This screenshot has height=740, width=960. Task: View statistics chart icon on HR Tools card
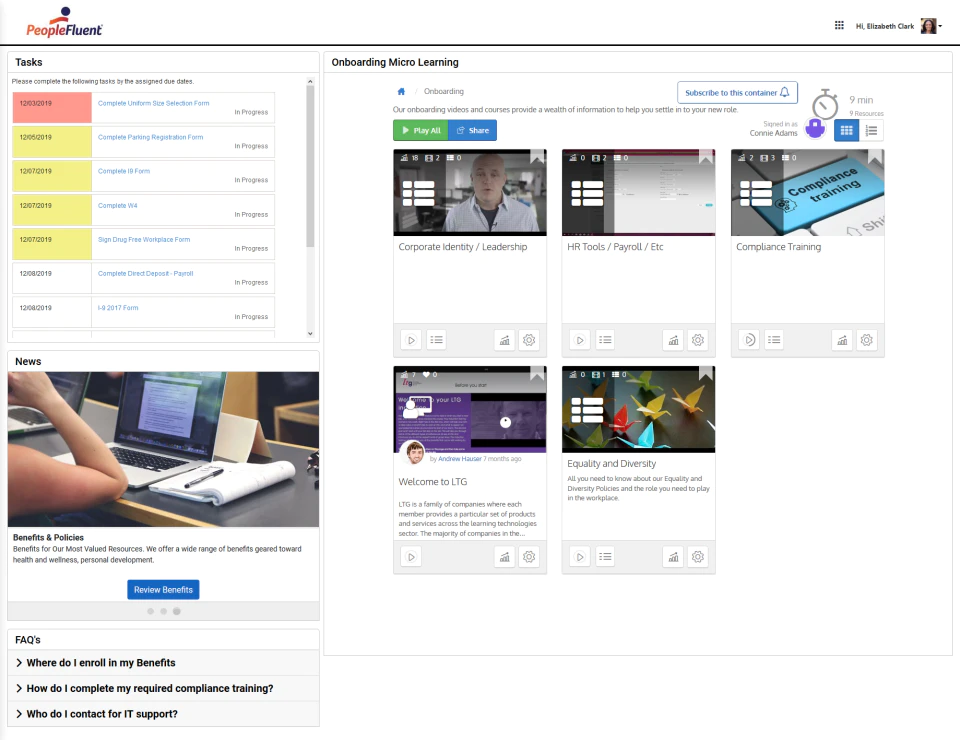tap(673, 340)
